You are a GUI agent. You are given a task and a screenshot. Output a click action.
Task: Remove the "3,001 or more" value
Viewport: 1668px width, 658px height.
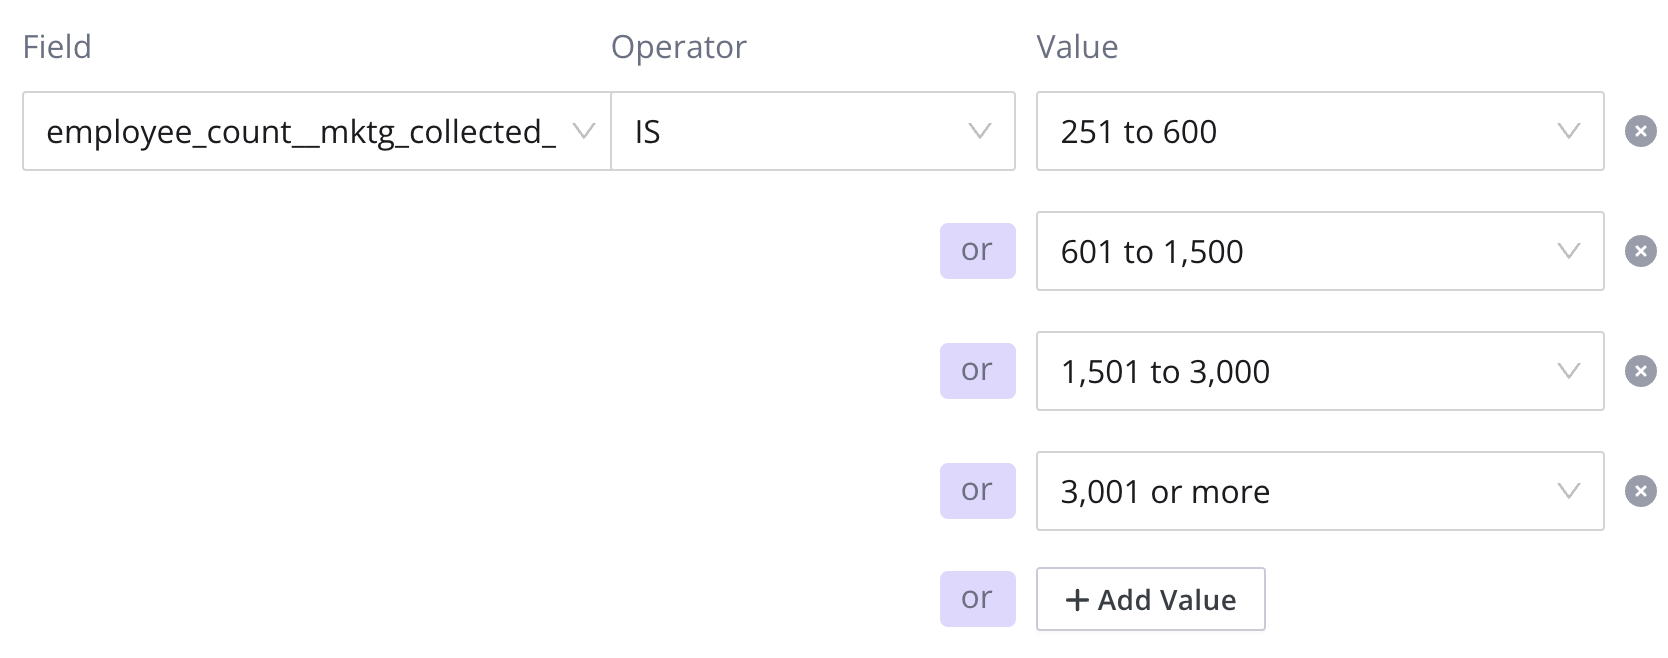point(1640,491)
